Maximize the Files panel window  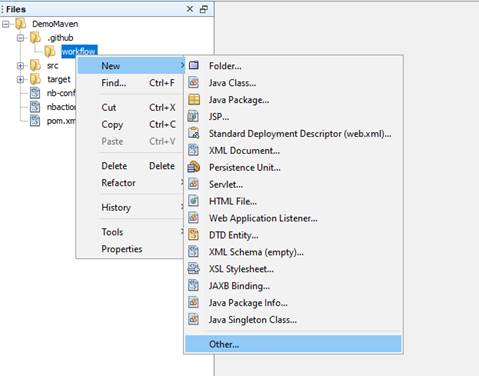(204, 9)
